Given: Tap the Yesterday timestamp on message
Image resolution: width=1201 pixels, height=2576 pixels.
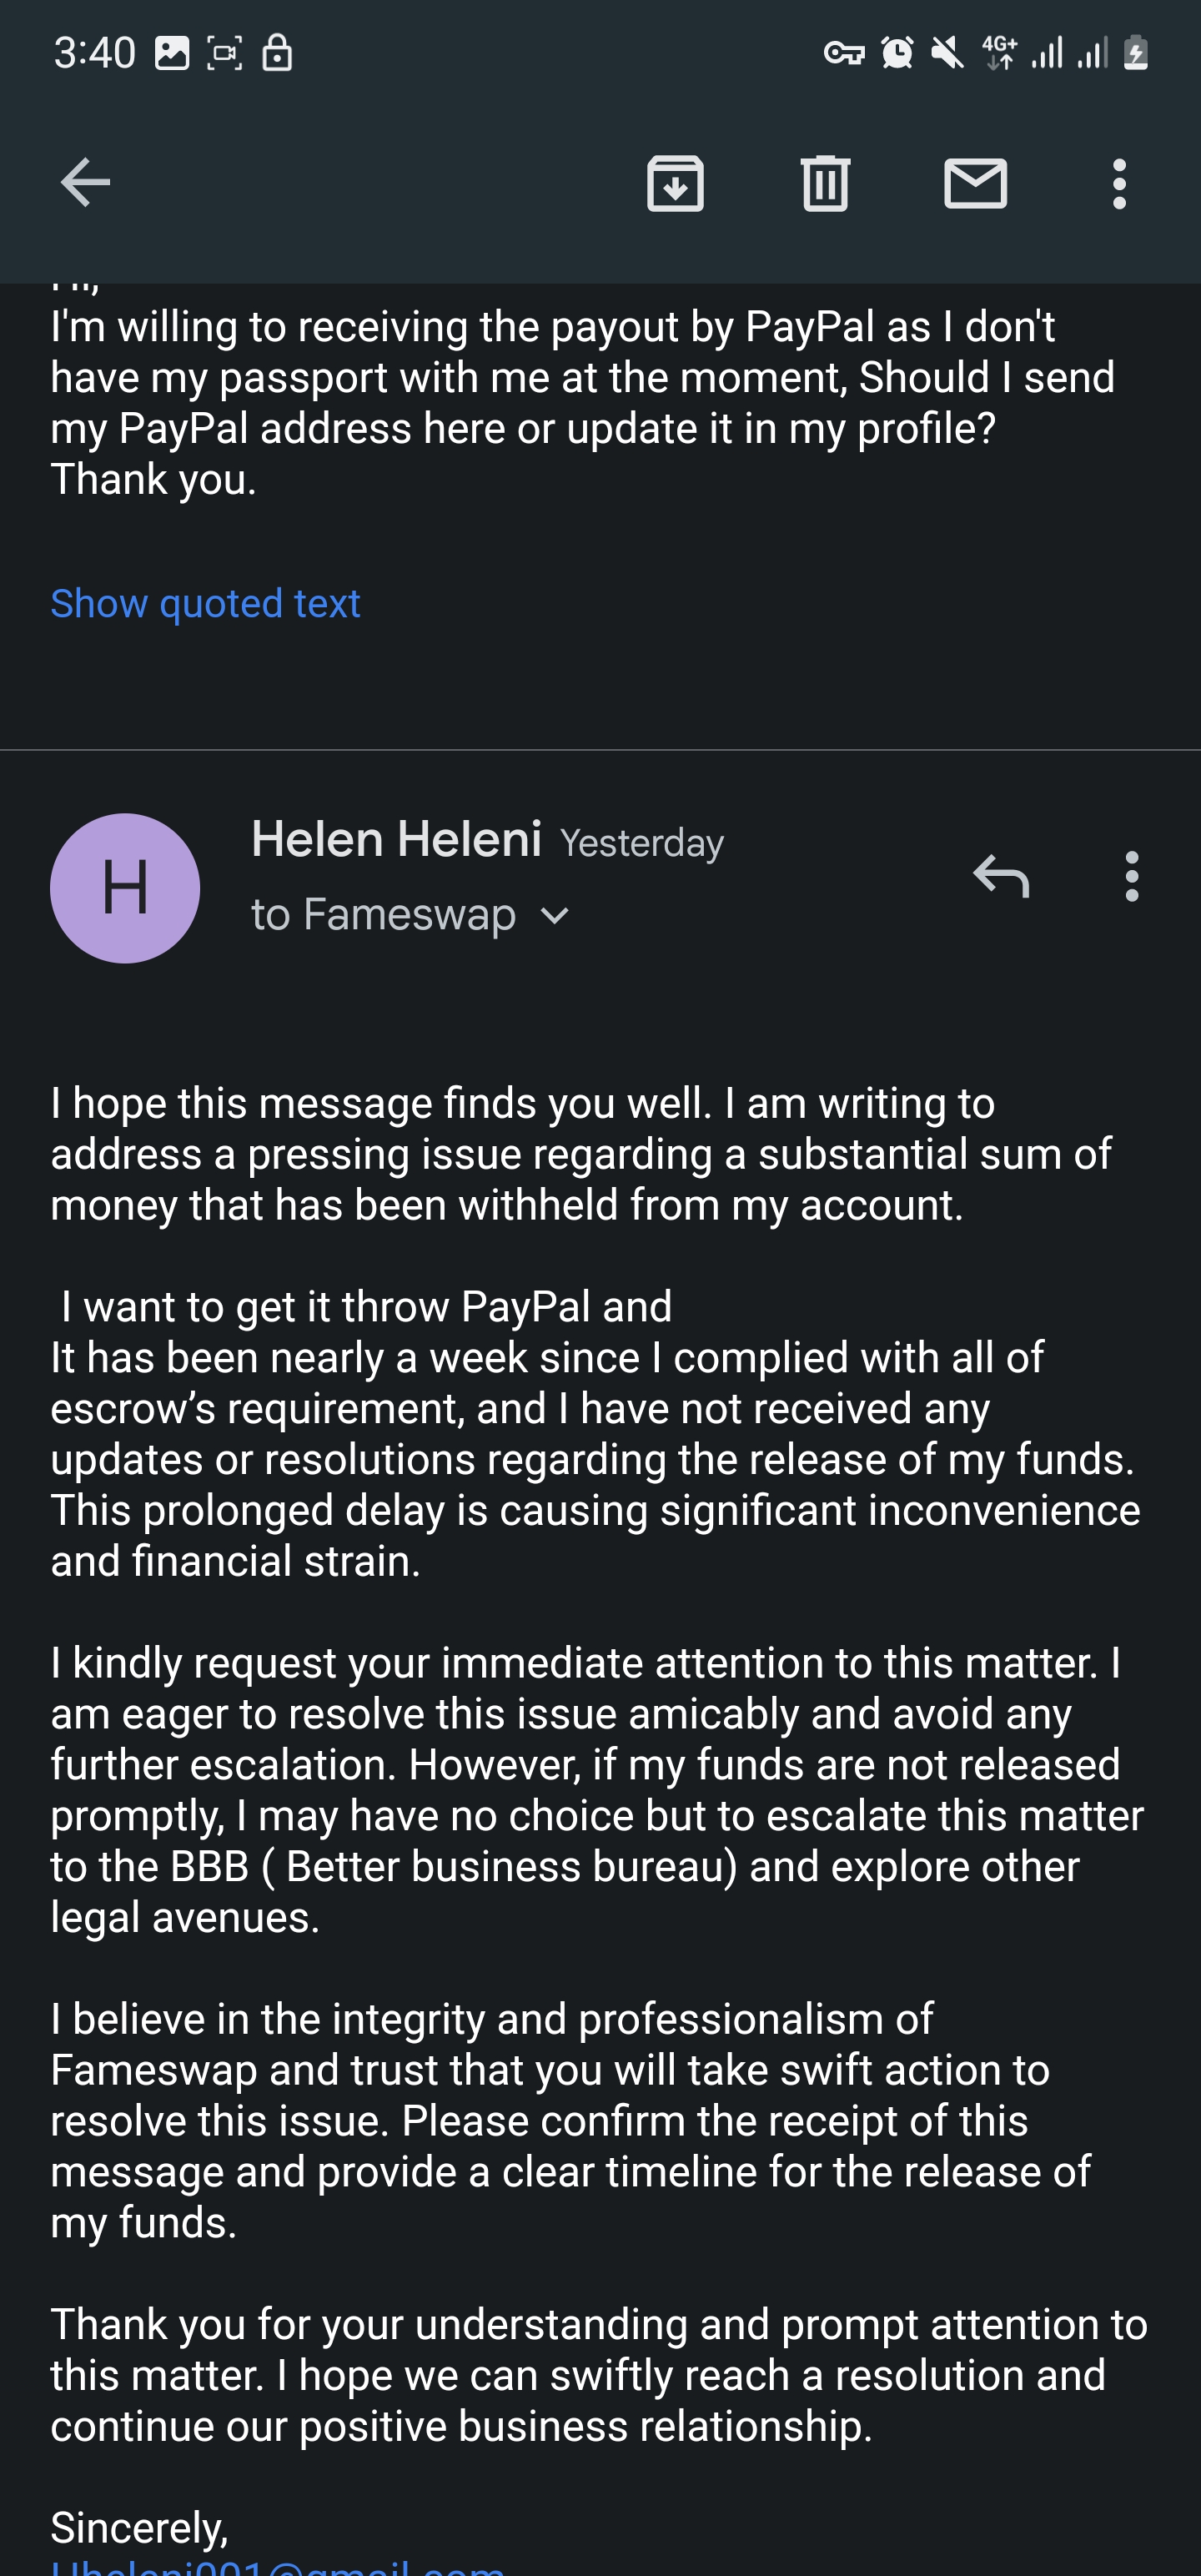Looking at the screenshot, I should click(x=642, y=843).
